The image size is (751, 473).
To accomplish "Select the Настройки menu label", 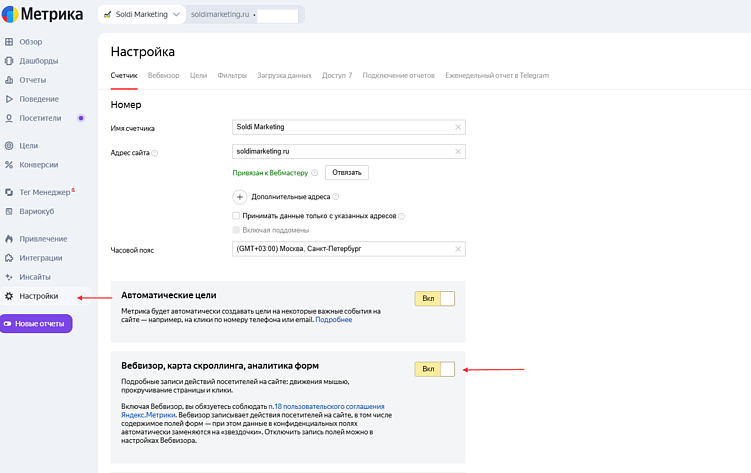I will pyautogui.click(x=39, y=296).
